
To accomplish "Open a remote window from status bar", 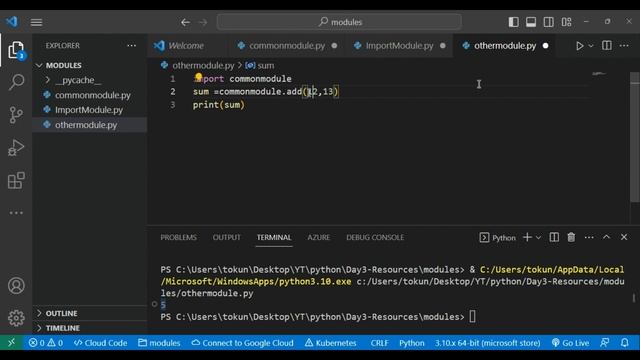I will pos(11,343).
